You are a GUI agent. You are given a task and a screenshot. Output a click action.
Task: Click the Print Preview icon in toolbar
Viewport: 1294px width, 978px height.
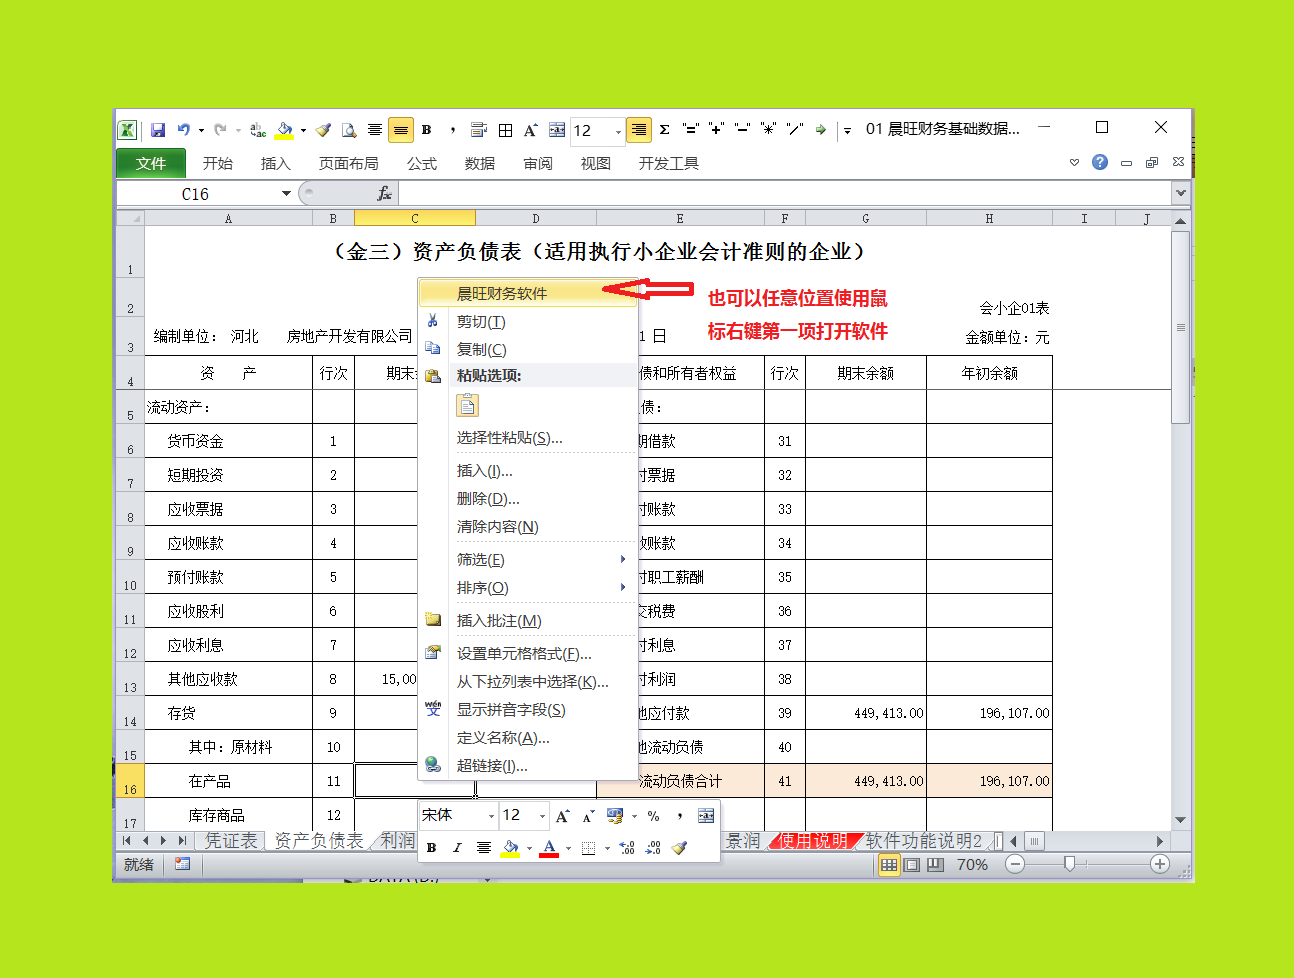(349, 130)
